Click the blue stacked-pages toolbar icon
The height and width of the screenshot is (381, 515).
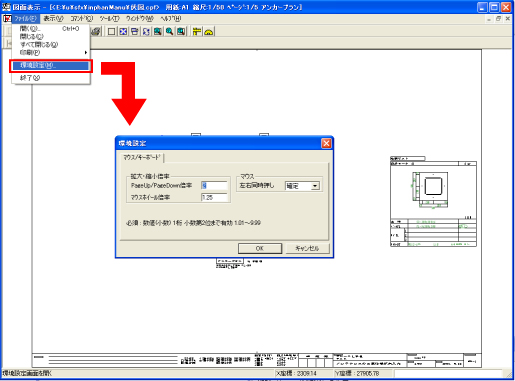point(135,32)
